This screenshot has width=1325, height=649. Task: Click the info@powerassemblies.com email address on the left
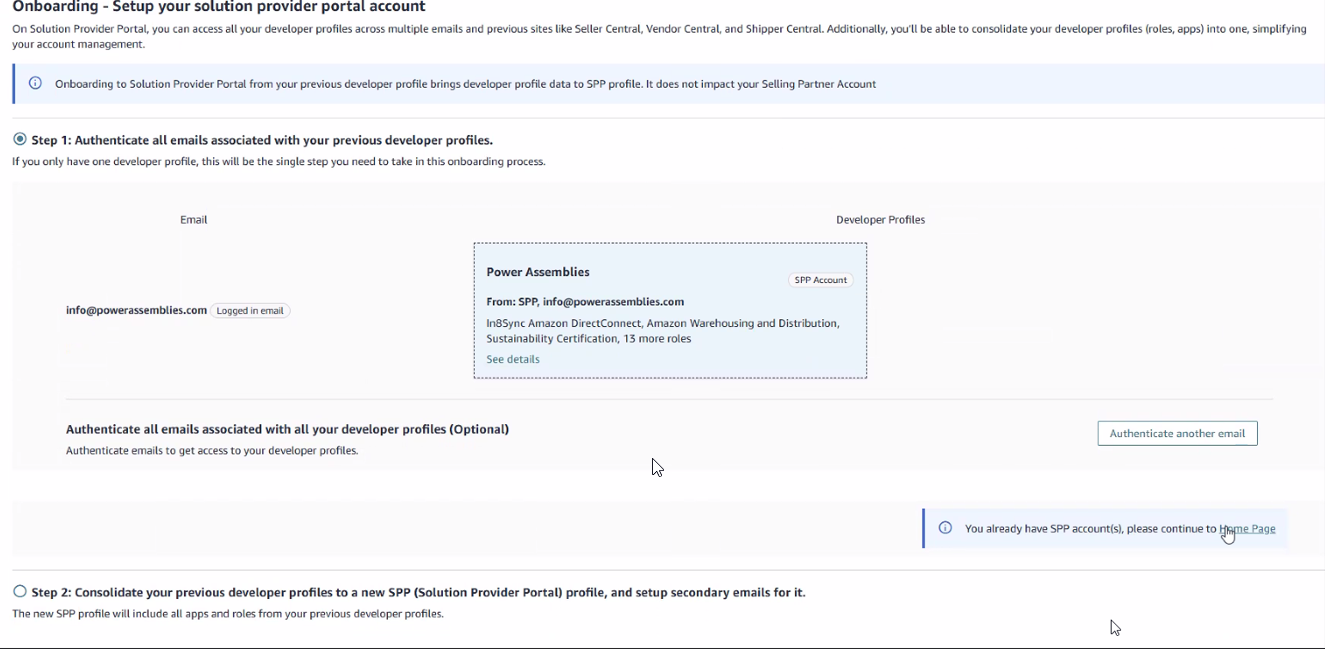click(136, 310)
